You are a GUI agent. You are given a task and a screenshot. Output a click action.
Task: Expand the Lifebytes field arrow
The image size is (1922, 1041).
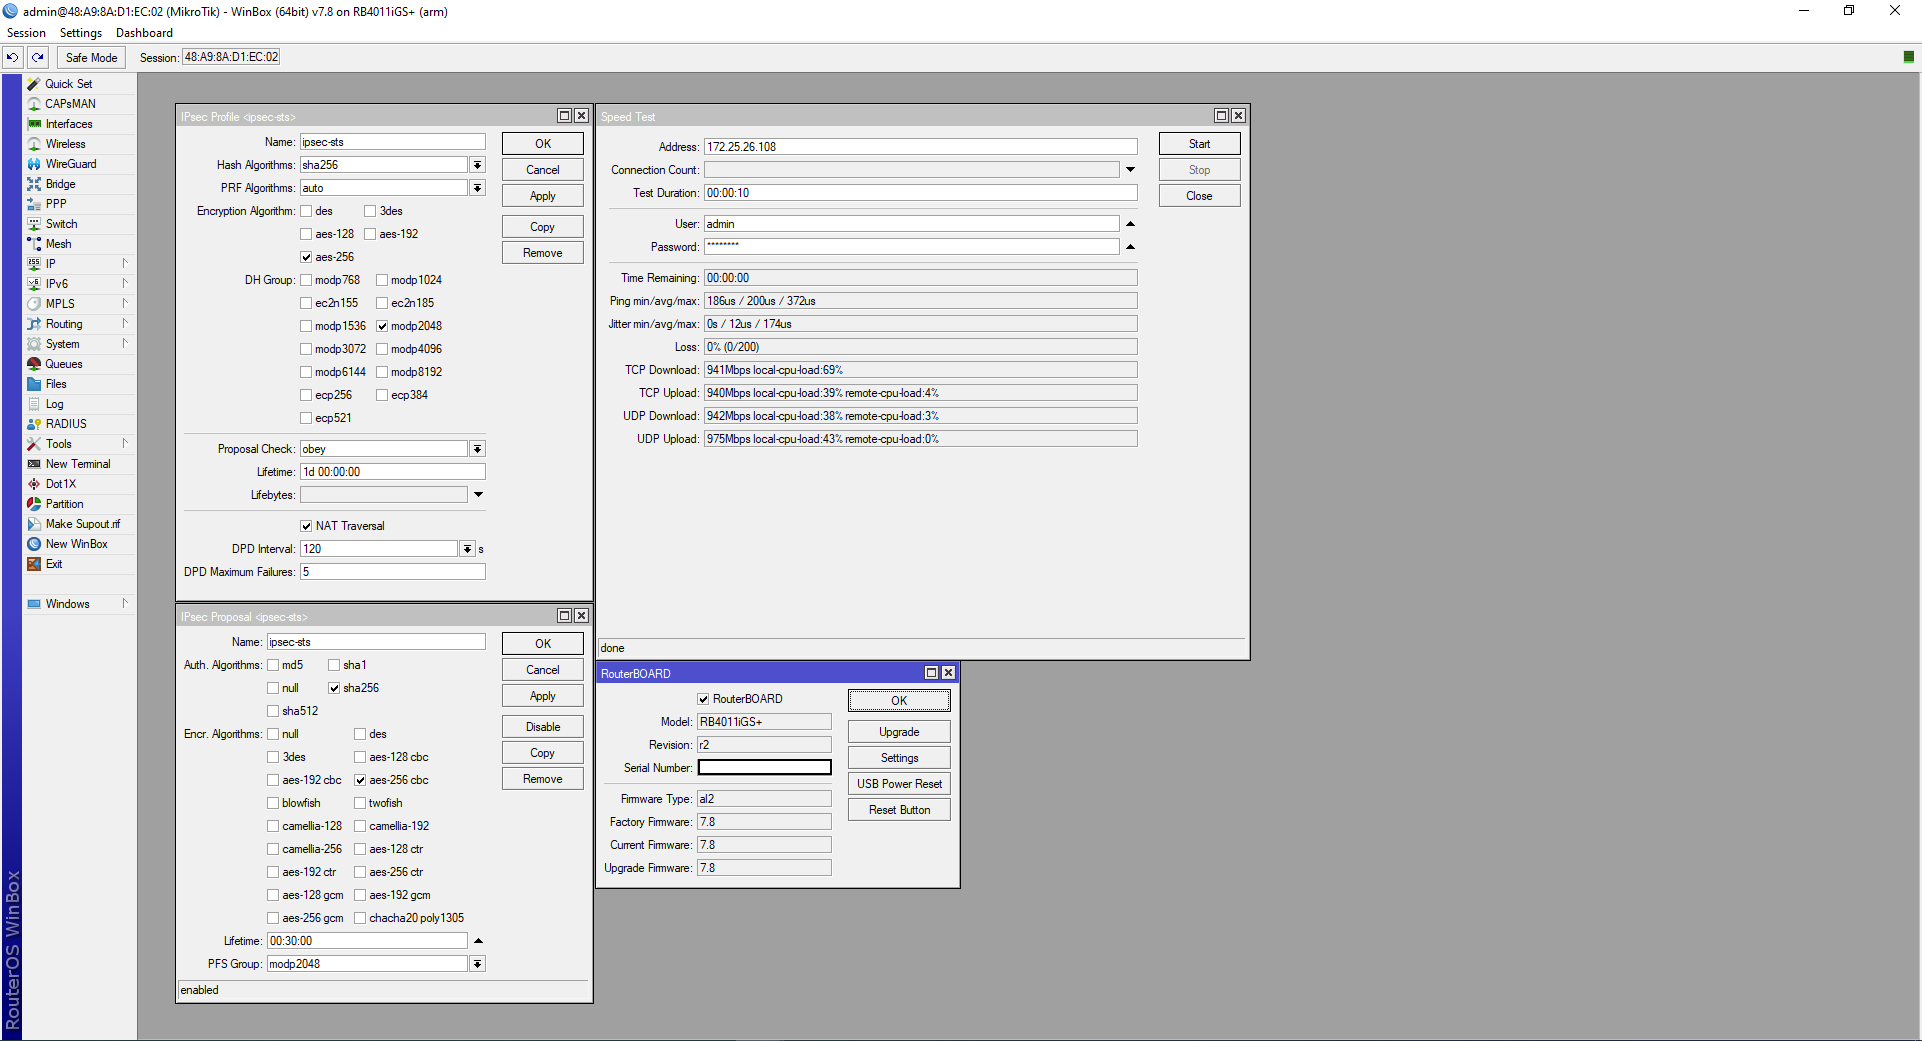478,495
